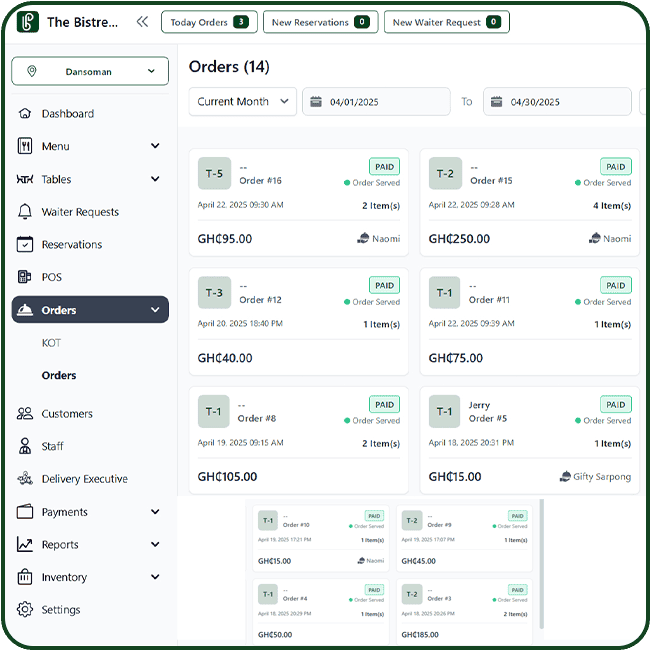Screen dimensions: 650x650
Task: Open the KOT submenu item
Action: pos(51,343)
